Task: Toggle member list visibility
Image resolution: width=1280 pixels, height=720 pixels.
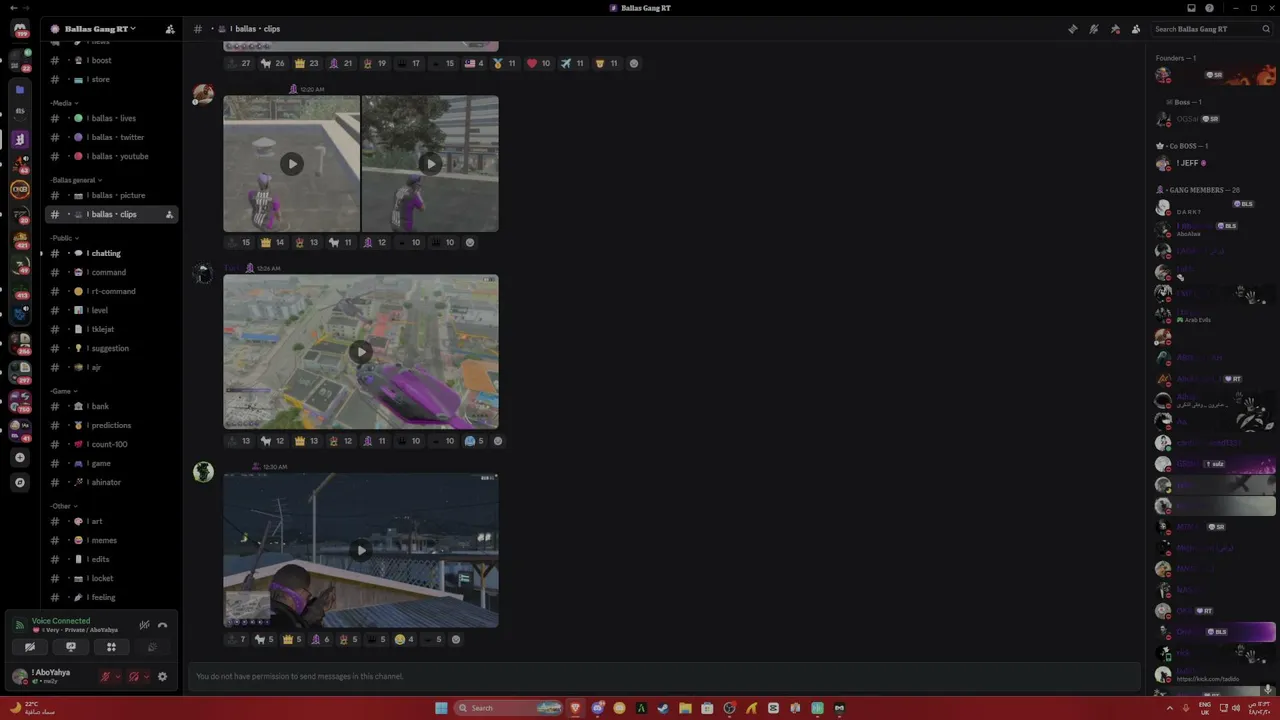Action: (1136, 29)
